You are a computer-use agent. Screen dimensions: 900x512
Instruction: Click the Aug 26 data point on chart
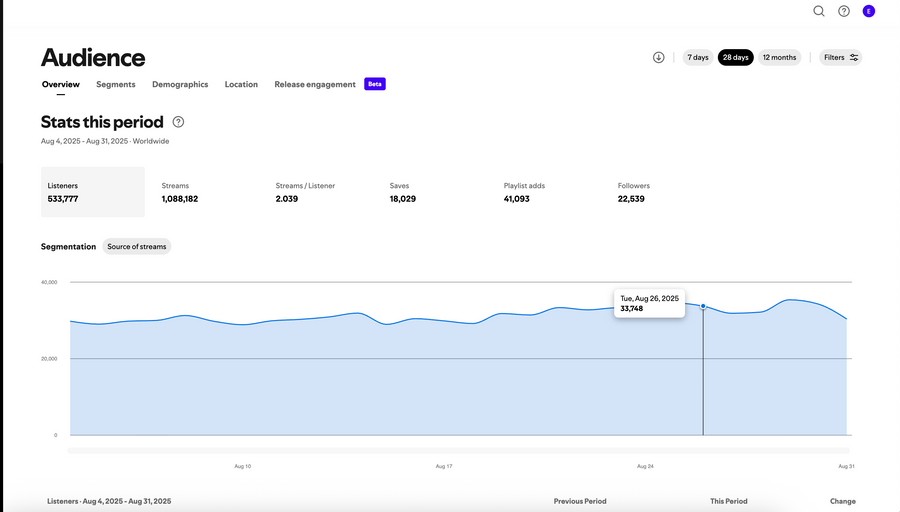tap(703, 306)
